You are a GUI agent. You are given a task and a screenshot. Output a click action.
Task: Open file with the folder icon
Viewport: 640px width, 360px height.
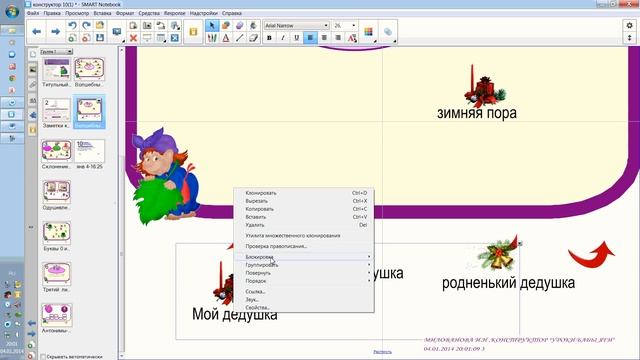pos(100,25)
